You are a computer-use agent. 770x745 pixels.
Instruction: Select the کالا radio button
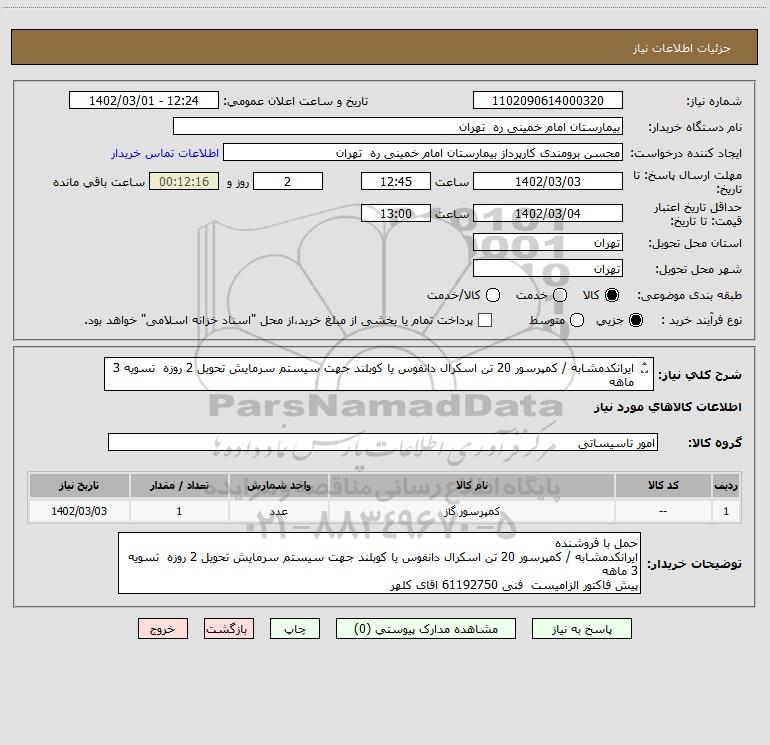click(x=612, y=295)
